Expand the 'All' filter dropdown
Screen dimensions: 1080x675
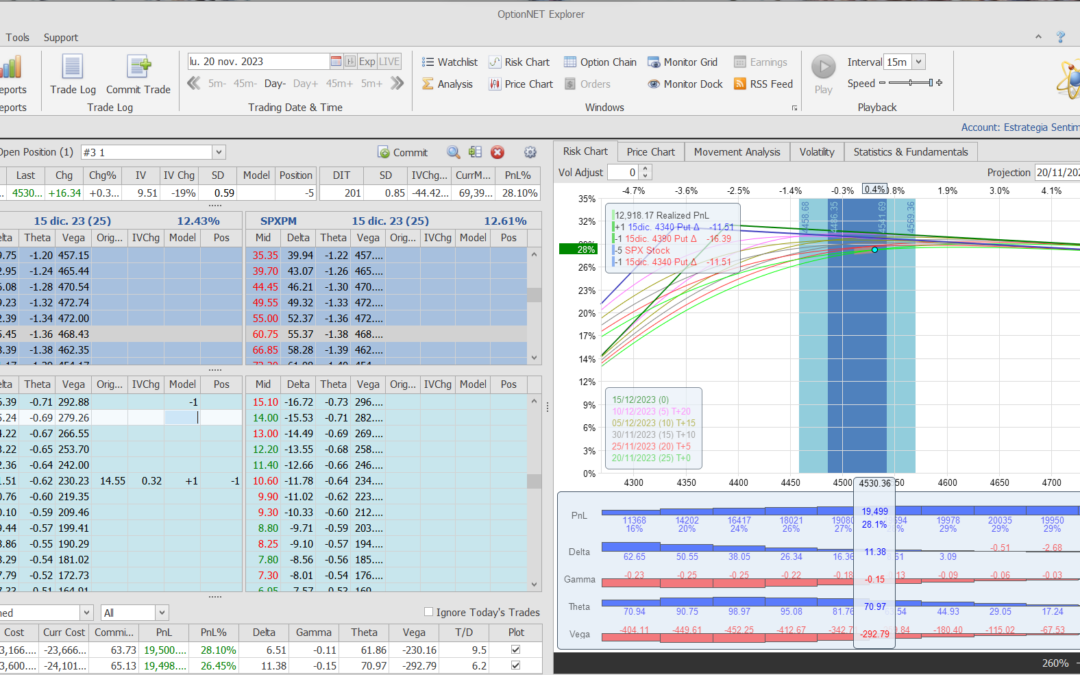click(x=162, y=612)
